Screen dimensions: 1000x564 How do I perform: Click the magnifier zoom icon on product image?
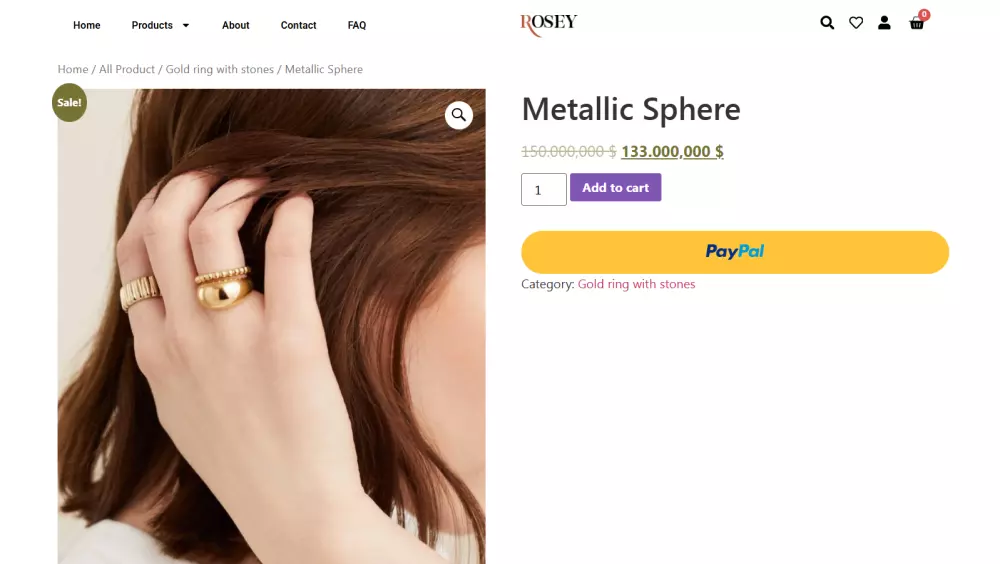click(x=459, y=115)
